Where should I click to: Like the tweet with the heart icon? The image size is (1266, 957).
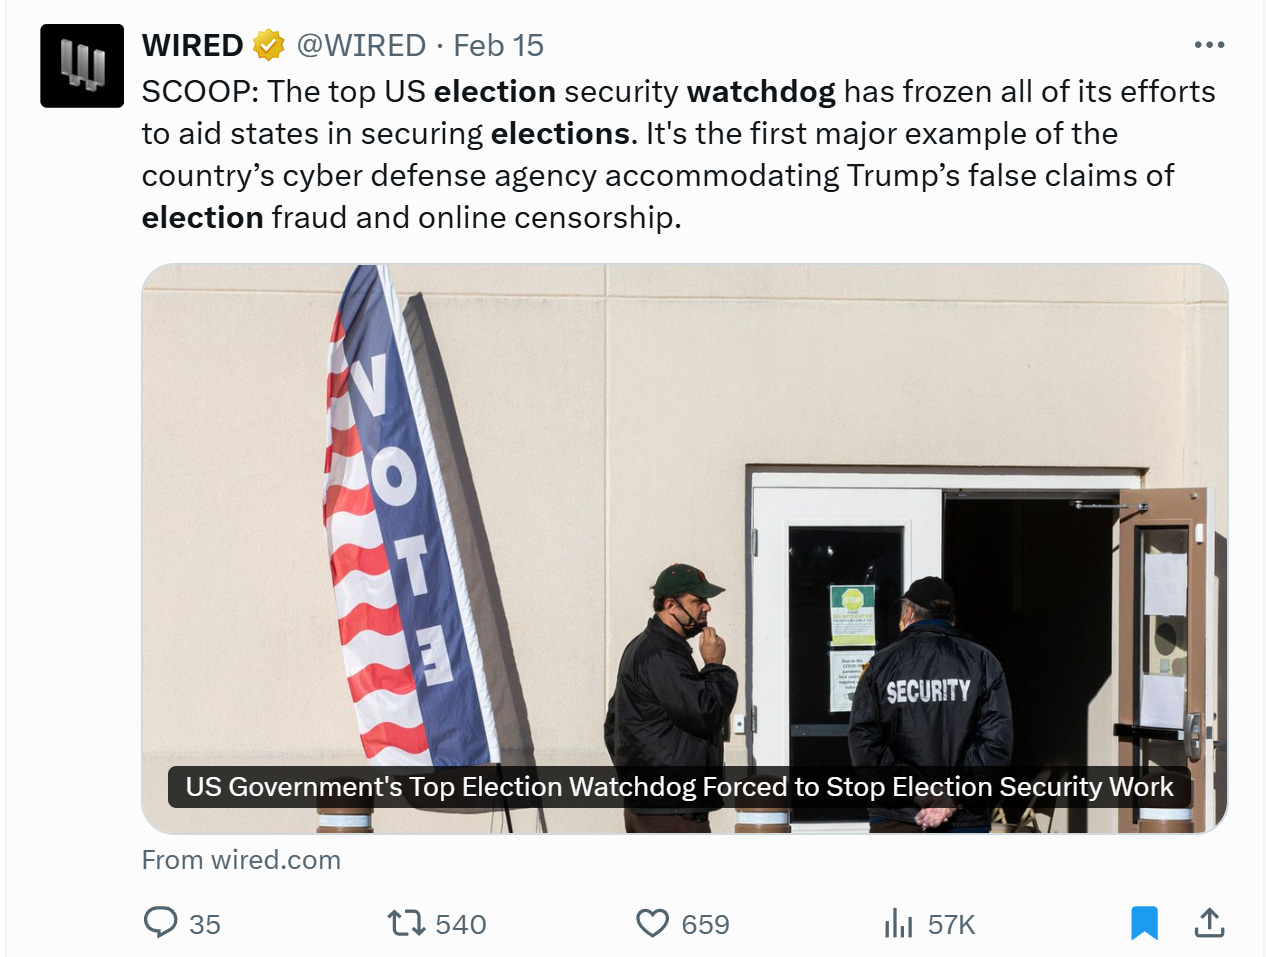[x=652, y=923]
